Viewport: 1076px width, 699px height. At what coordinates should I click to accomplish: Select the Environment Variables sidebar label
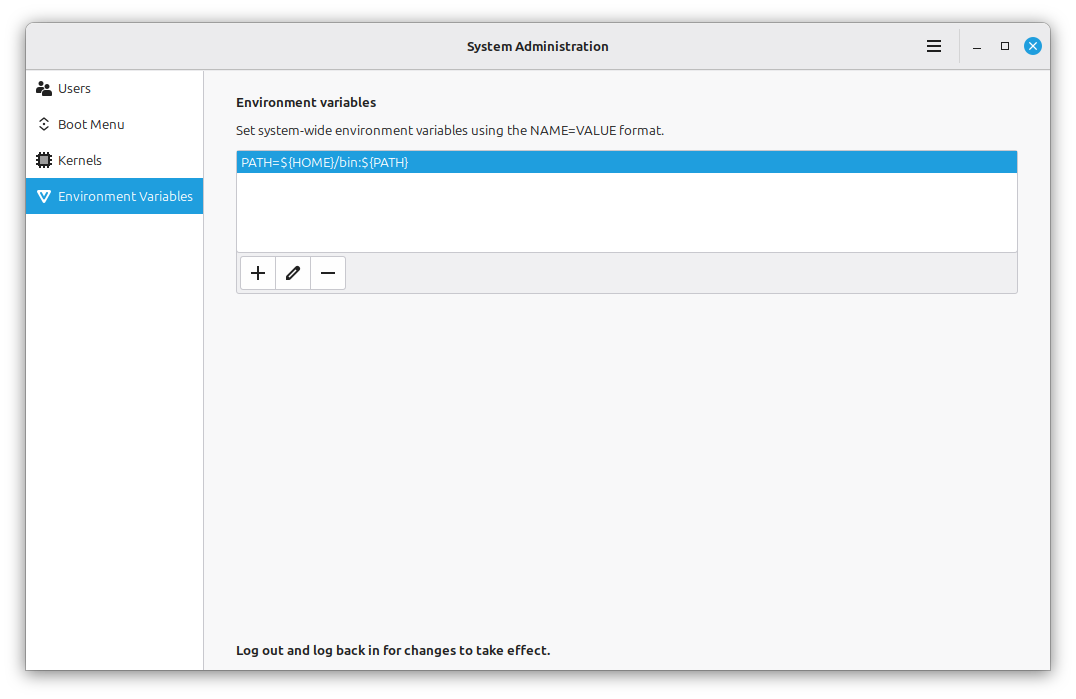pyautogui.click(x=126, y=196)
